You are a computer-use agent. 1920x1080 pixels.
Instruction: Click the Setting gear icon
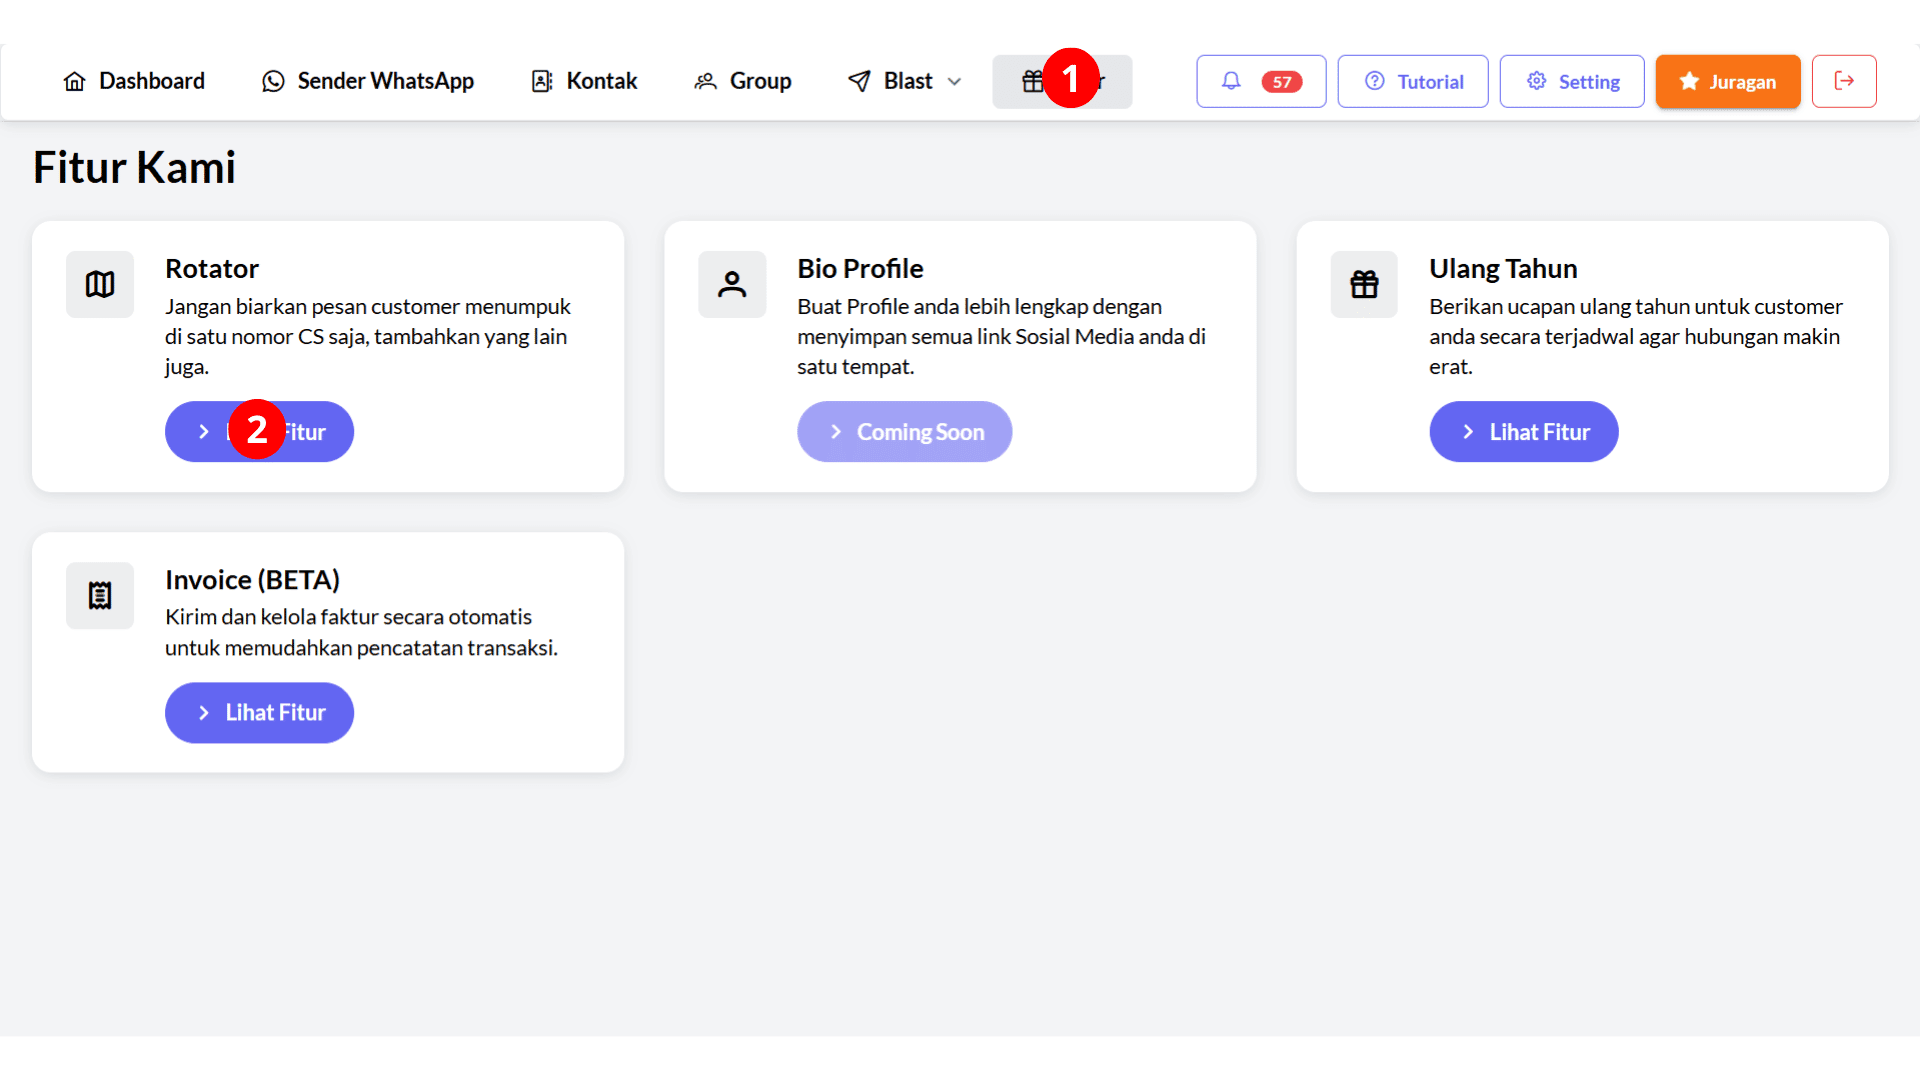coord(1537,81)
